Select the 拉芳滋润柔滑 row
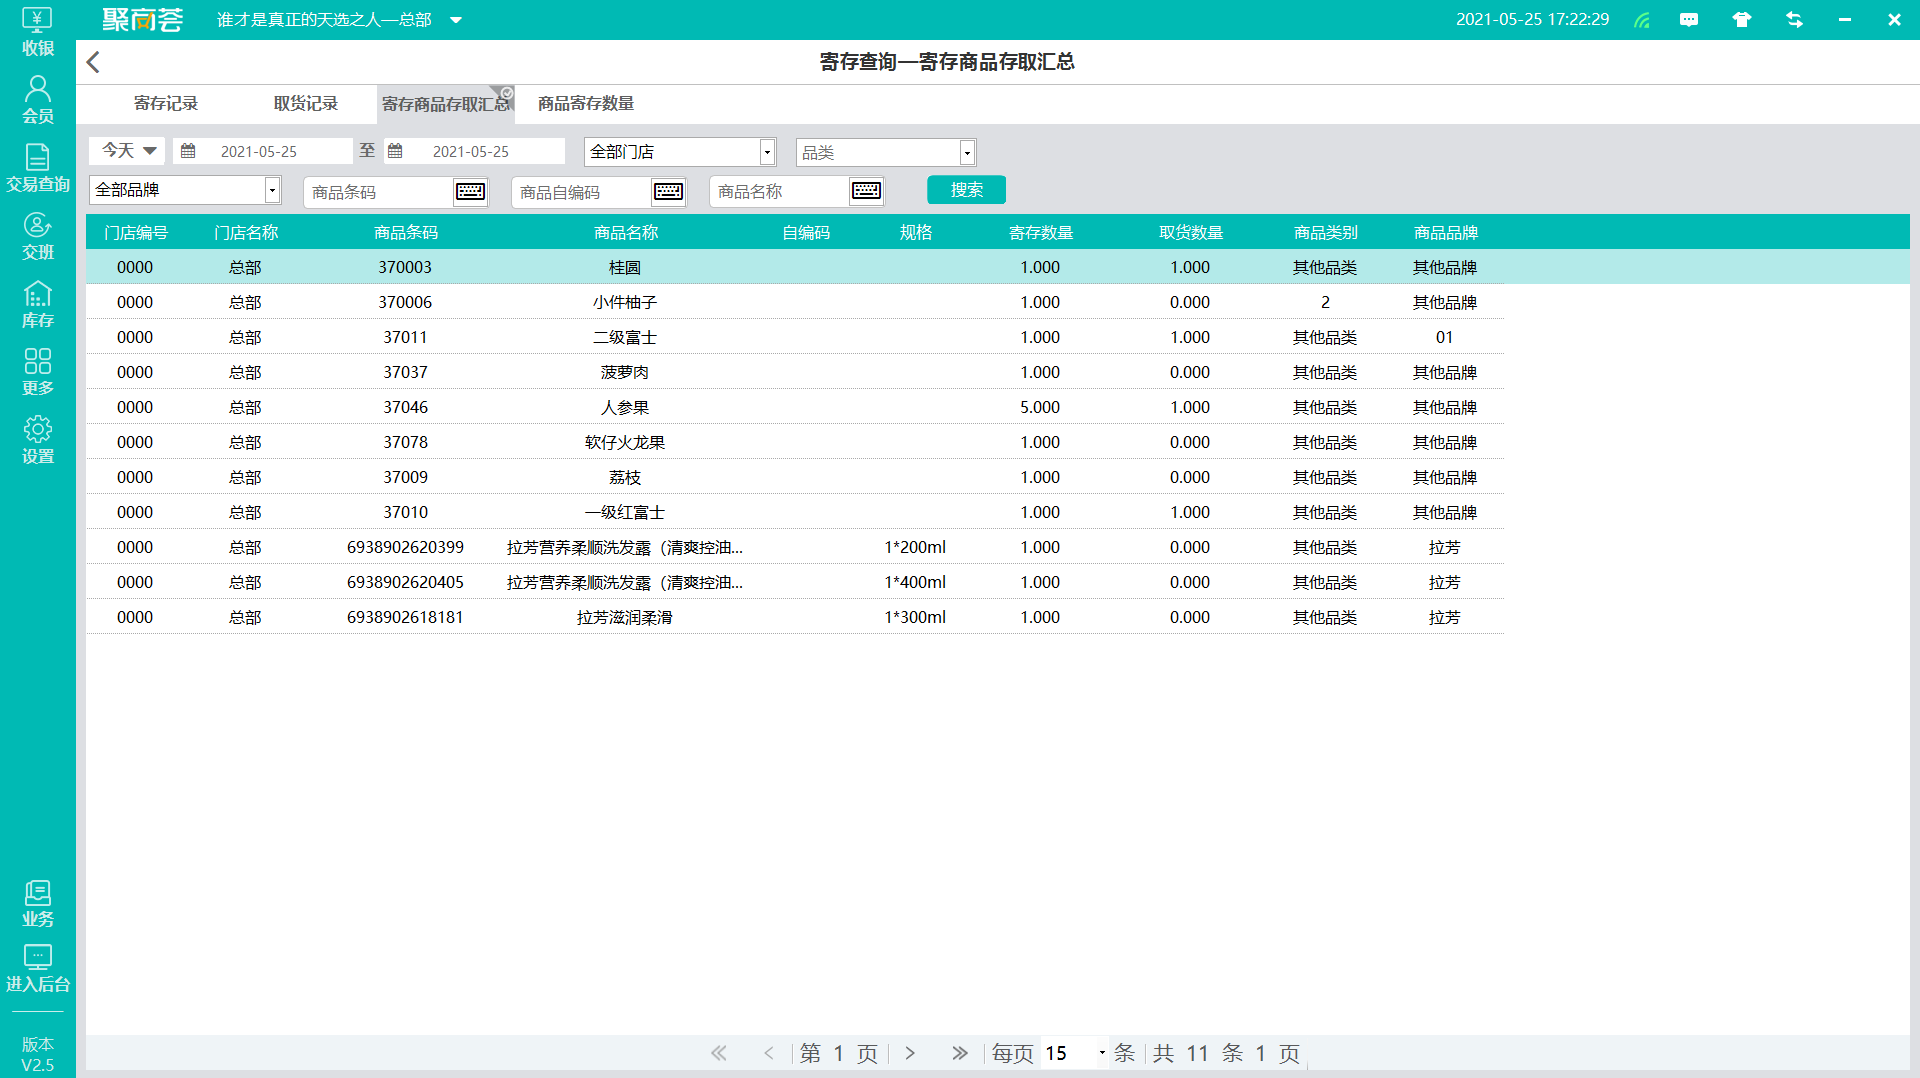The width and height of the screenshot is (1920, 1078). point(795,617)
